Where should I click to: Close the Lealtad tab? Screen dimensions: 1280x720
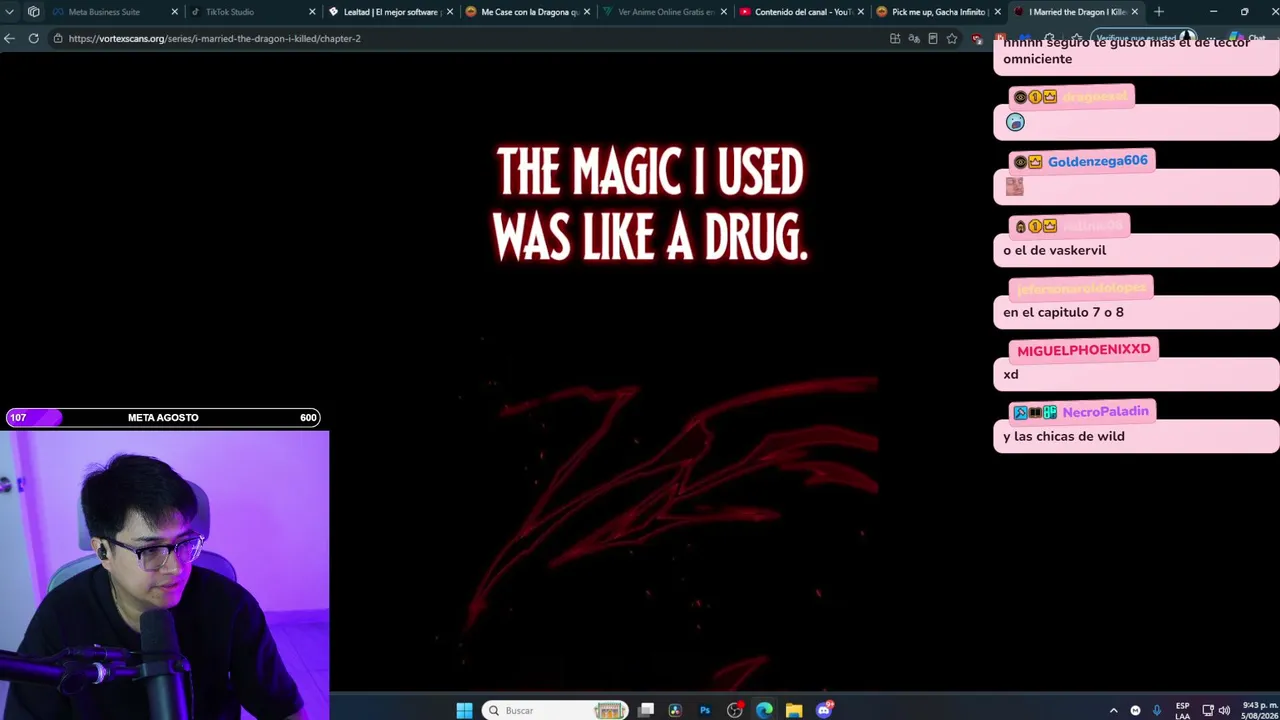tap(449, 12)
